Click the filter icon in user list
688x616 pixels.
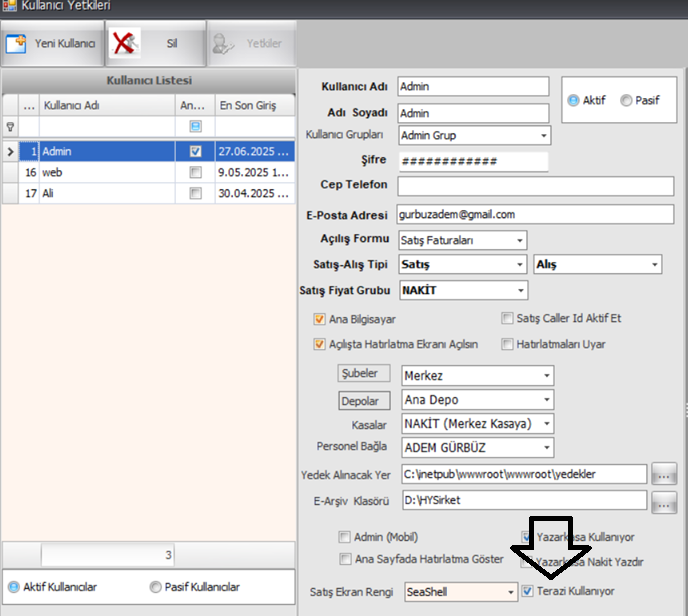tap(11, 127)
